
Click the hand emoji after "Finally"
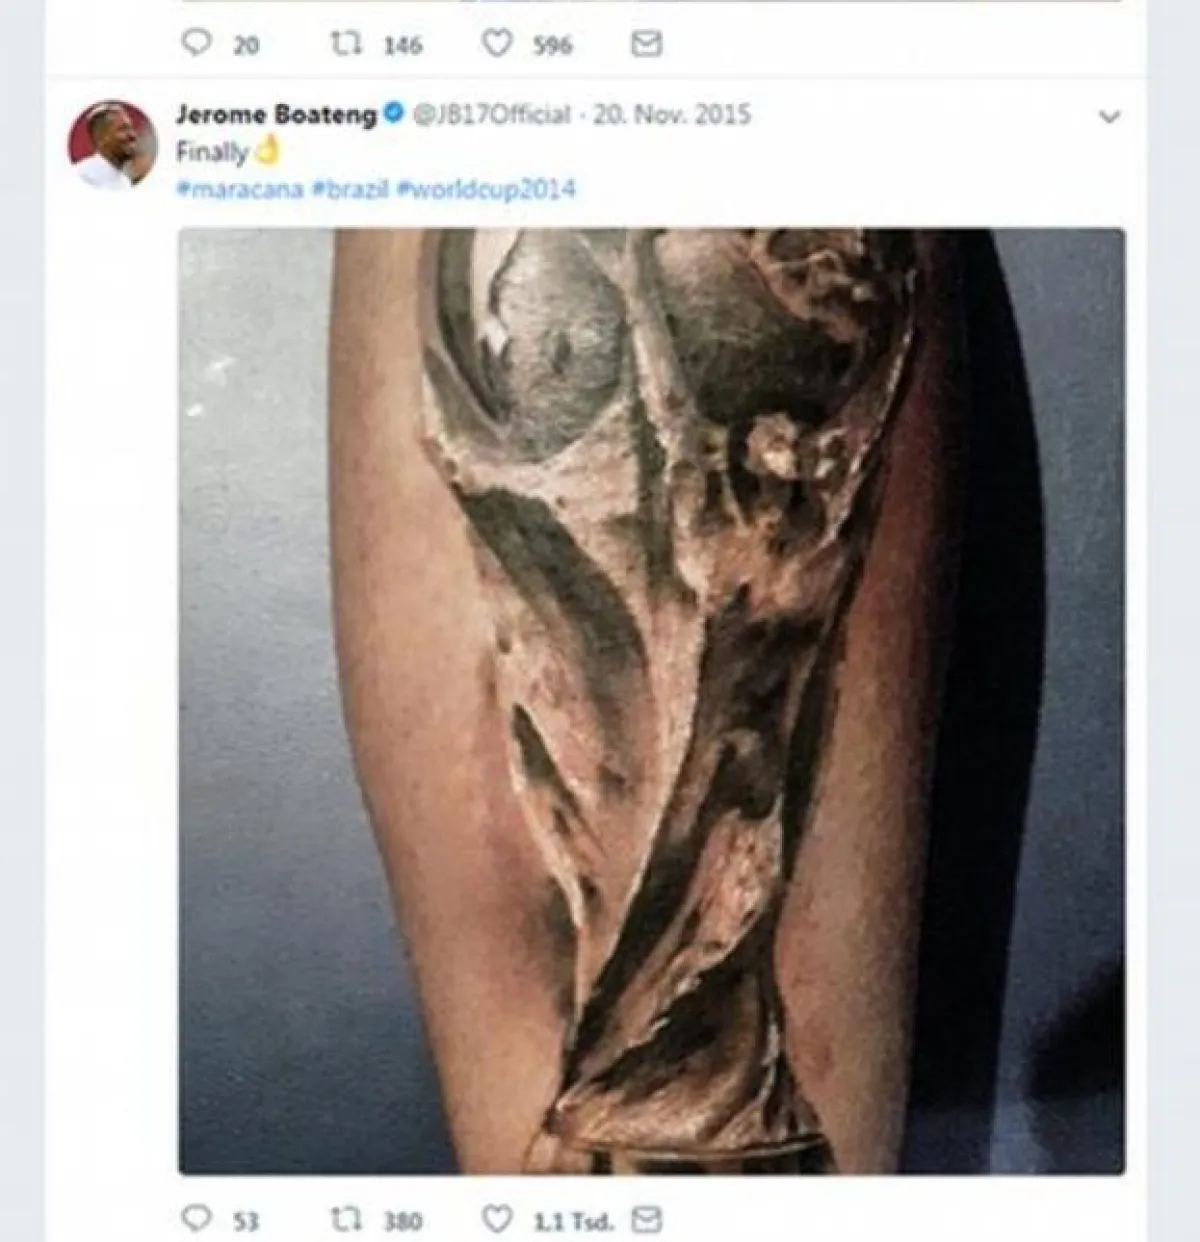(x=265, y=151)
